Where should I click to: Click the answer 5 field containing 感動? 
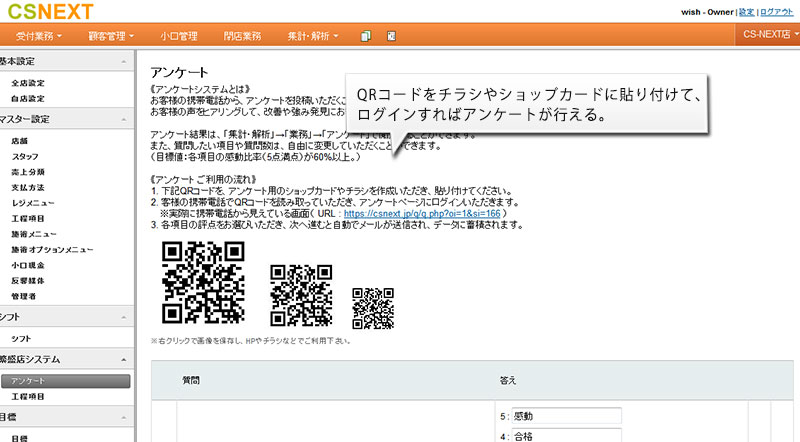(x=567, y=416)
